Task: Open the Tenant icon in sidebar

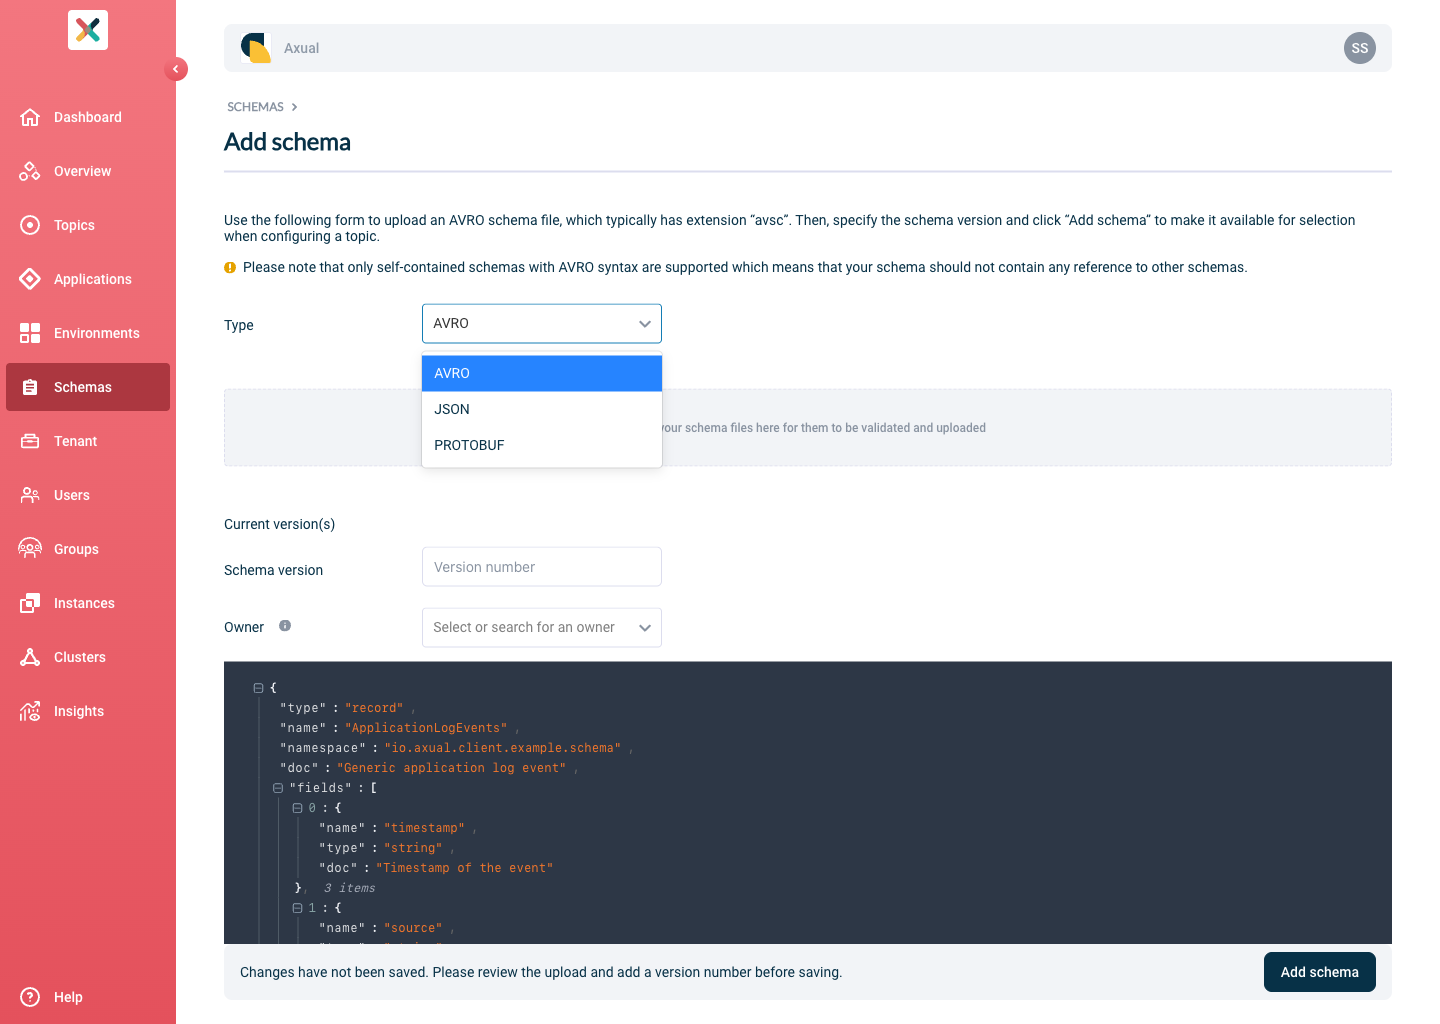Action: click(x=30, y=441)
